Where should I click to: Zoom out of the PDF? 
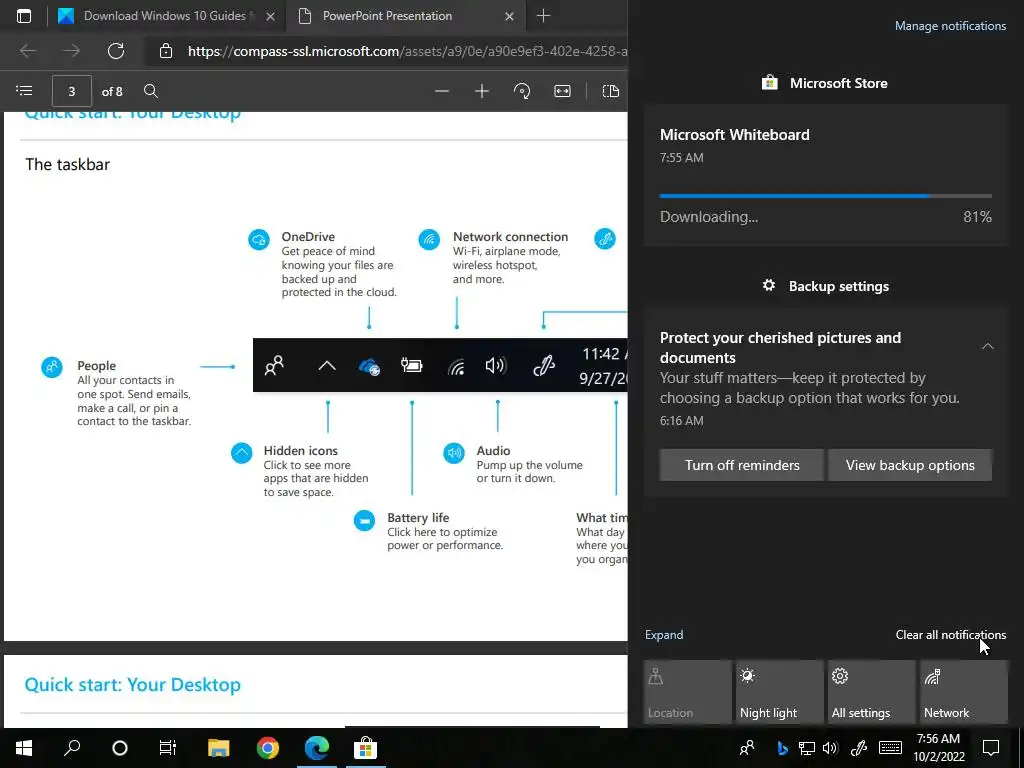(x=441, y=91)
